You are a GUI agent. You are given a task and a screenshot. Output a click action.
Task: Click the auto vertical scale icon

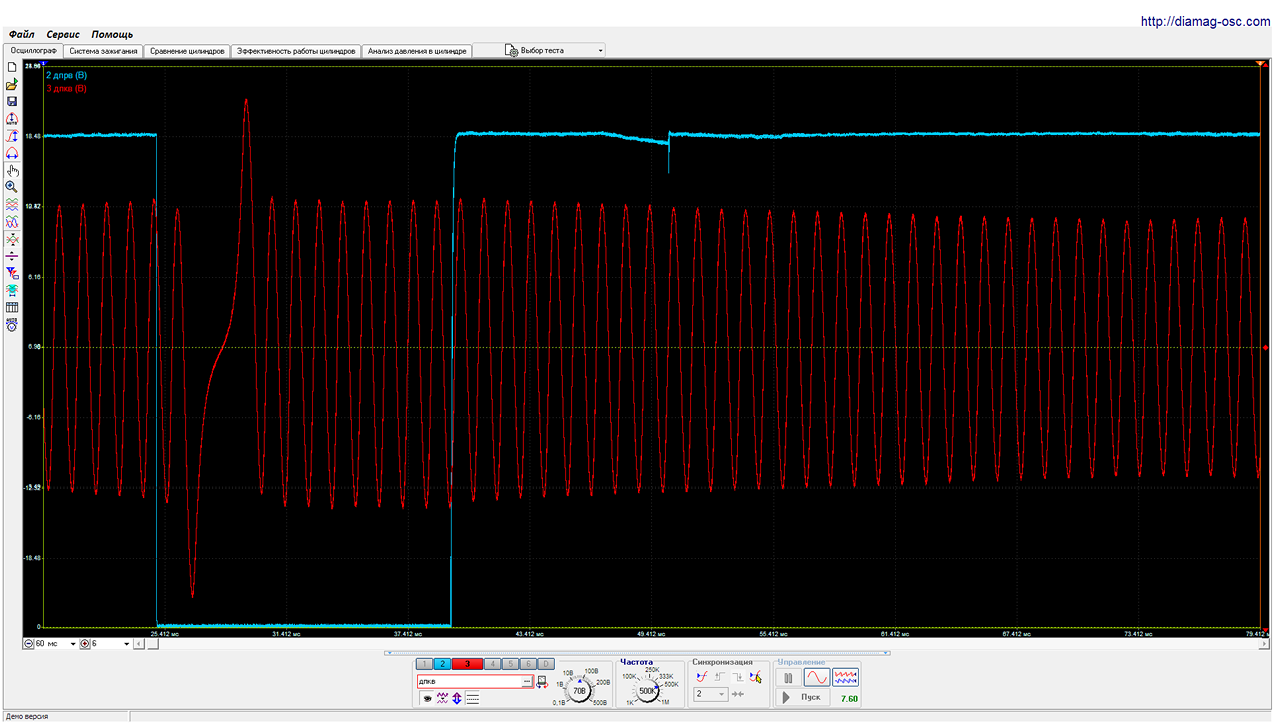(x=12, y=119)
